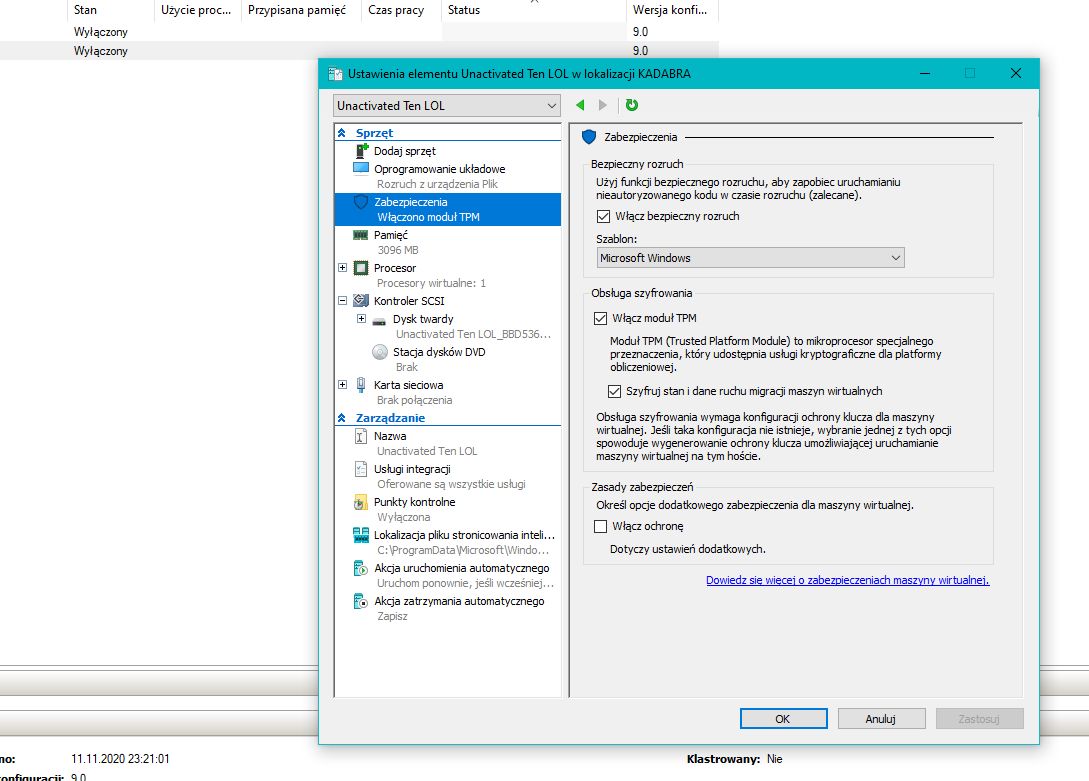1089x781 pixels.
Task: Refresh settings with the green reload icon
Action: (631, 105)
